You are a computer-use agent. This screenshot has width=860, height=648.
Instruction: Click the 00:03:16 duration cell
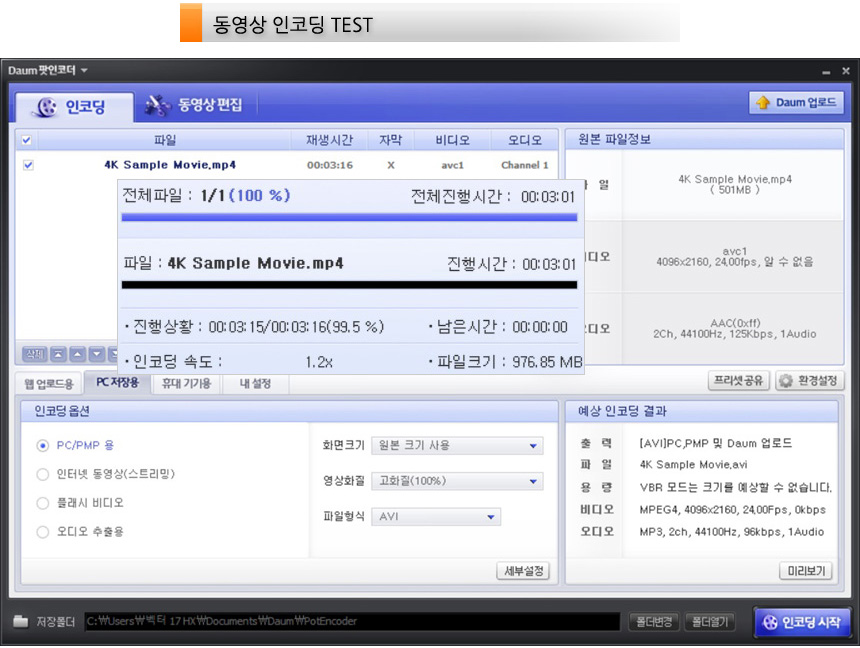click(x=330, y=165)
